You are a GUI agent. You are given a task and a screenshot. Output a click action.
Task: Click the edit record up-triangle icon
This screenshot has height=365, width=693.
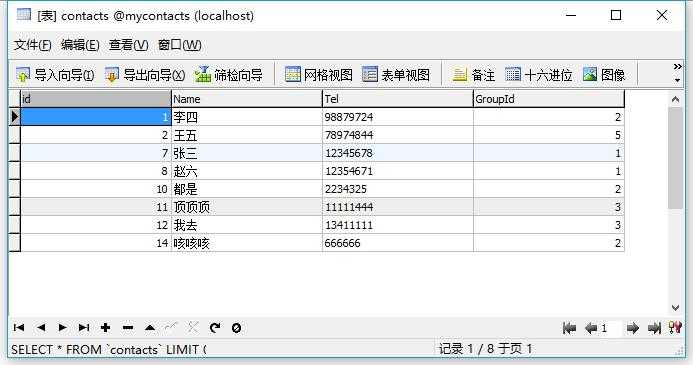pyautogui.click(x=150, y=328)
